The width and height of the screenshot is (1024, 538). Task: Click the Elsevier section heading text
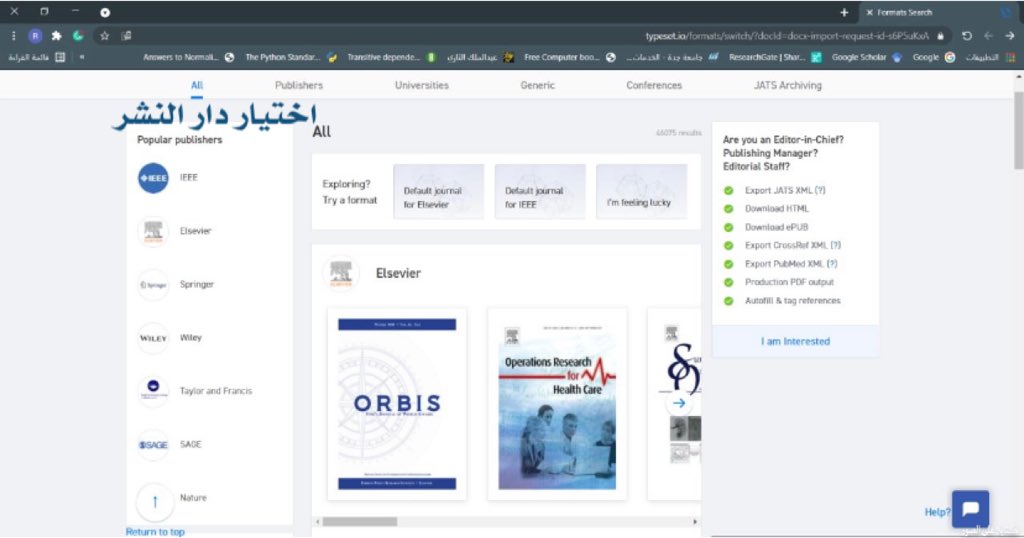tap(398, 274)
